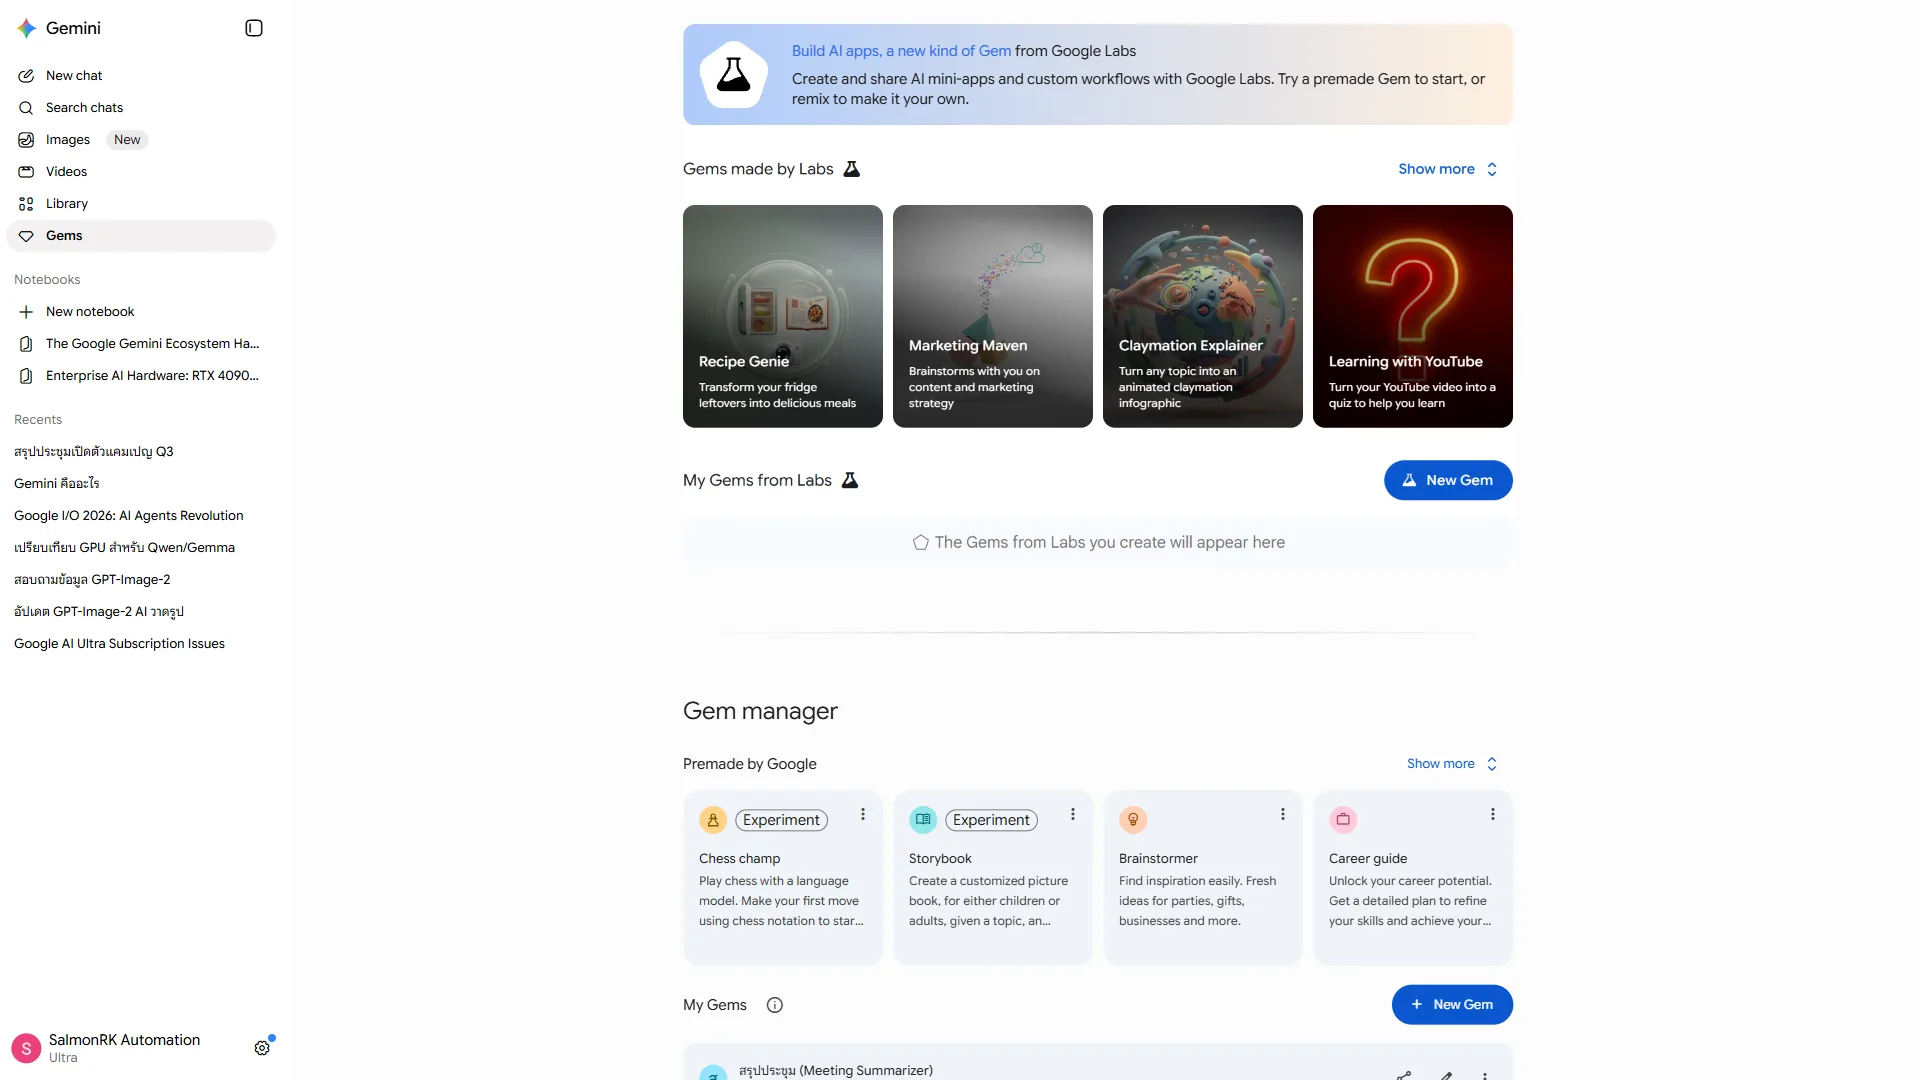Click flask icon next to Gems made by Labs

pos(852,169)
